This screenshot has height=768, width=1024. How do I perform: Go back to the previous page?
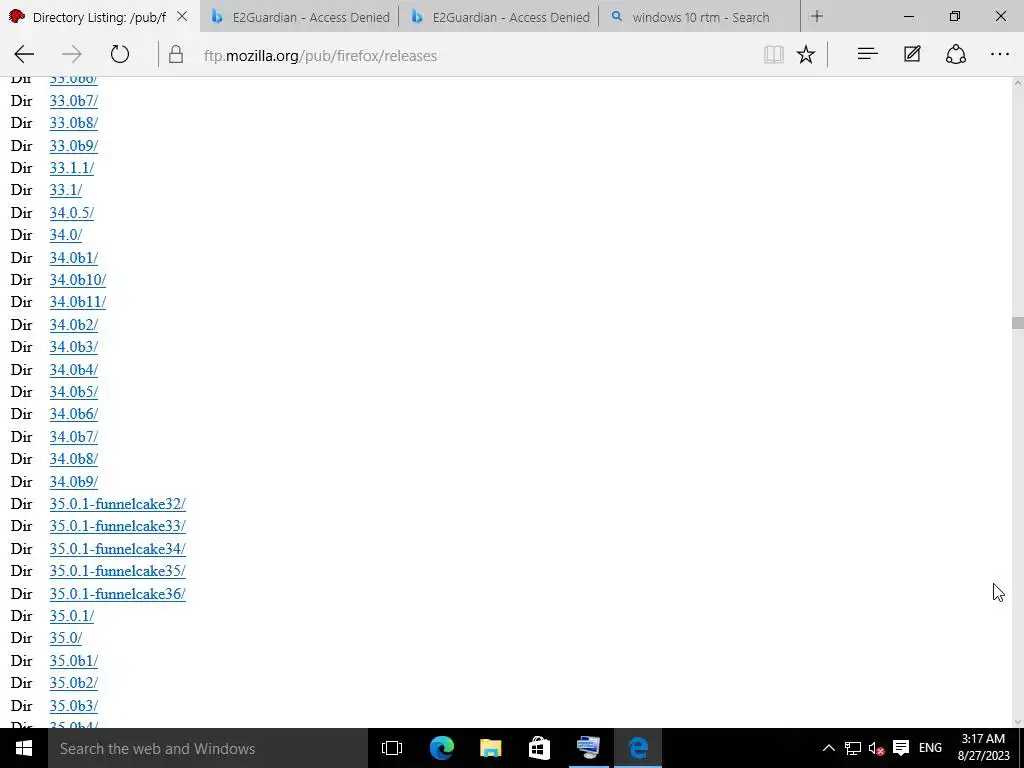click(24, 54)
